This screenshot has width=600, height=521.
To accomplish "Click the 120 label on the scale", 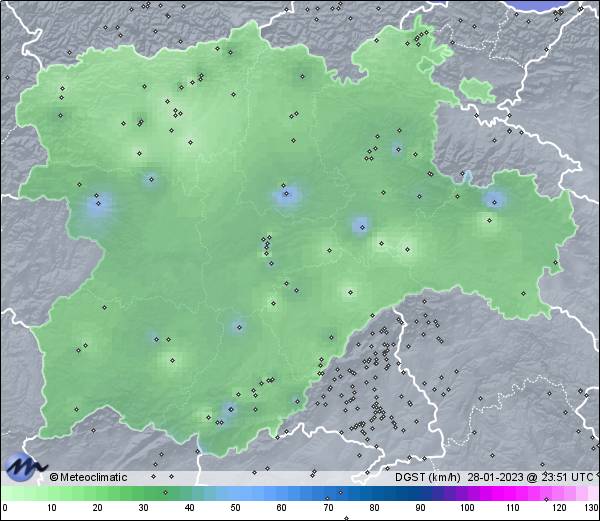I will coord(559,508).
